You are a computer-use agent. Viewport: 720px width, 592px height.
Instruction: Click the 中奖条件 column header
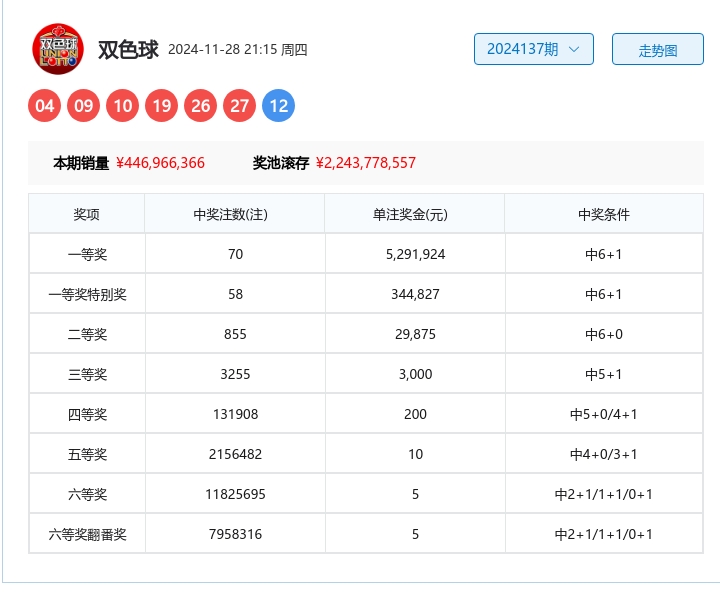point(604,214)
